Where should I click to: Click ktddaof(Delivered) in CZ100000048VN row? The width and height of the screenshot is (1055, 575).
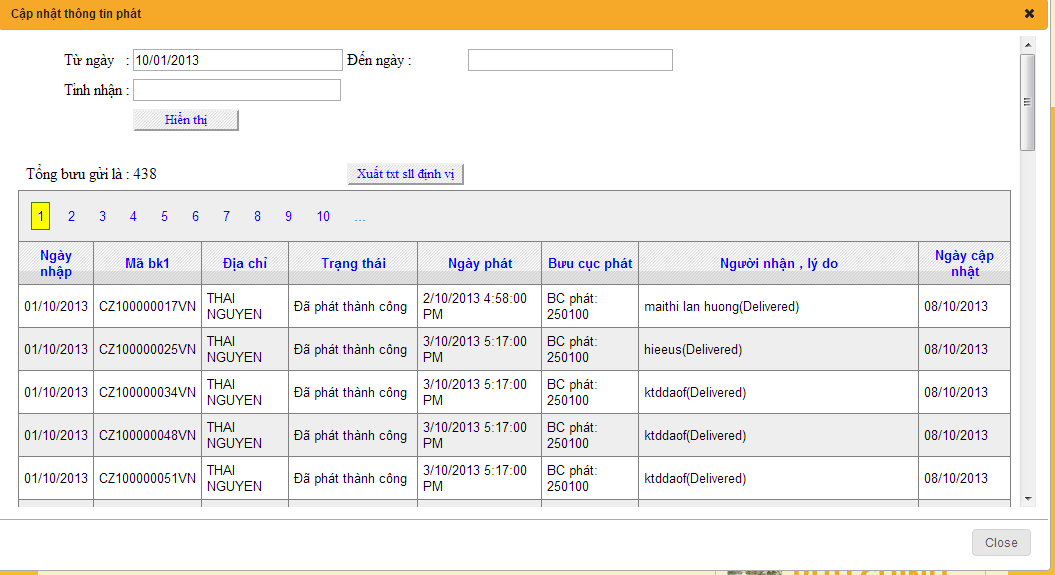pos(695,435)
